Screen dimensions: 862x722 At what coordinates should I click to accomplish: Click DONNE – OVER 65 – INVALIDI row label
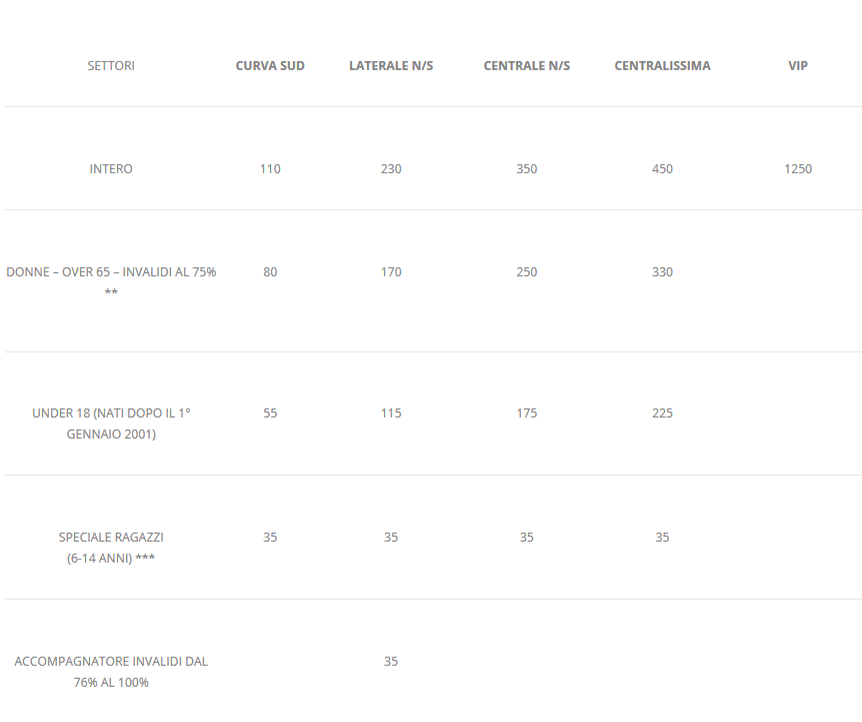pos(111,282)
